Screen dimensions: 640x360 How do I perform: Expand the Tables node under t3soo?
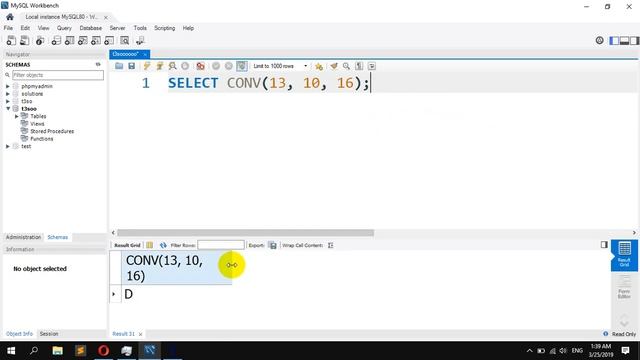pyautogui.click(x=17, y=116)
